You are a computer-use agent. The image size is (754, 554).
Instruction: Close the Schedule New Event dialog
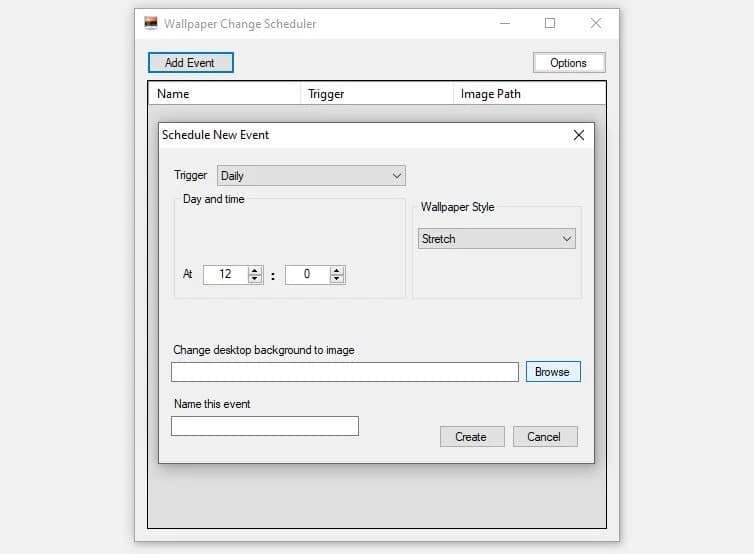578,135
